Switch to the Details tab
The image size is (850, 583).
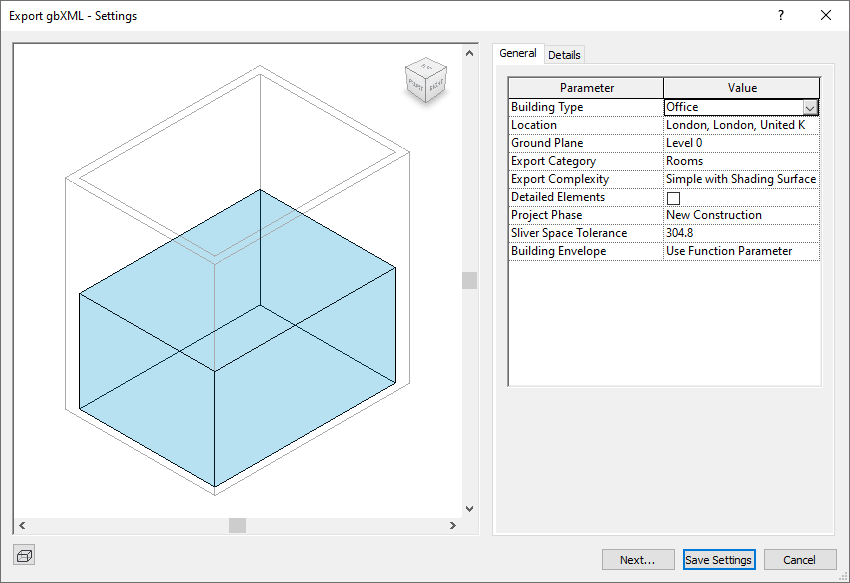click(x=565, y=55)
